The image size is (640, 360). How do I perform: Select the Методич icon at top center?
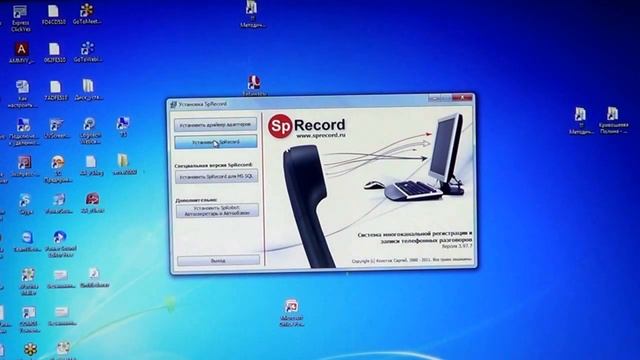252,14
